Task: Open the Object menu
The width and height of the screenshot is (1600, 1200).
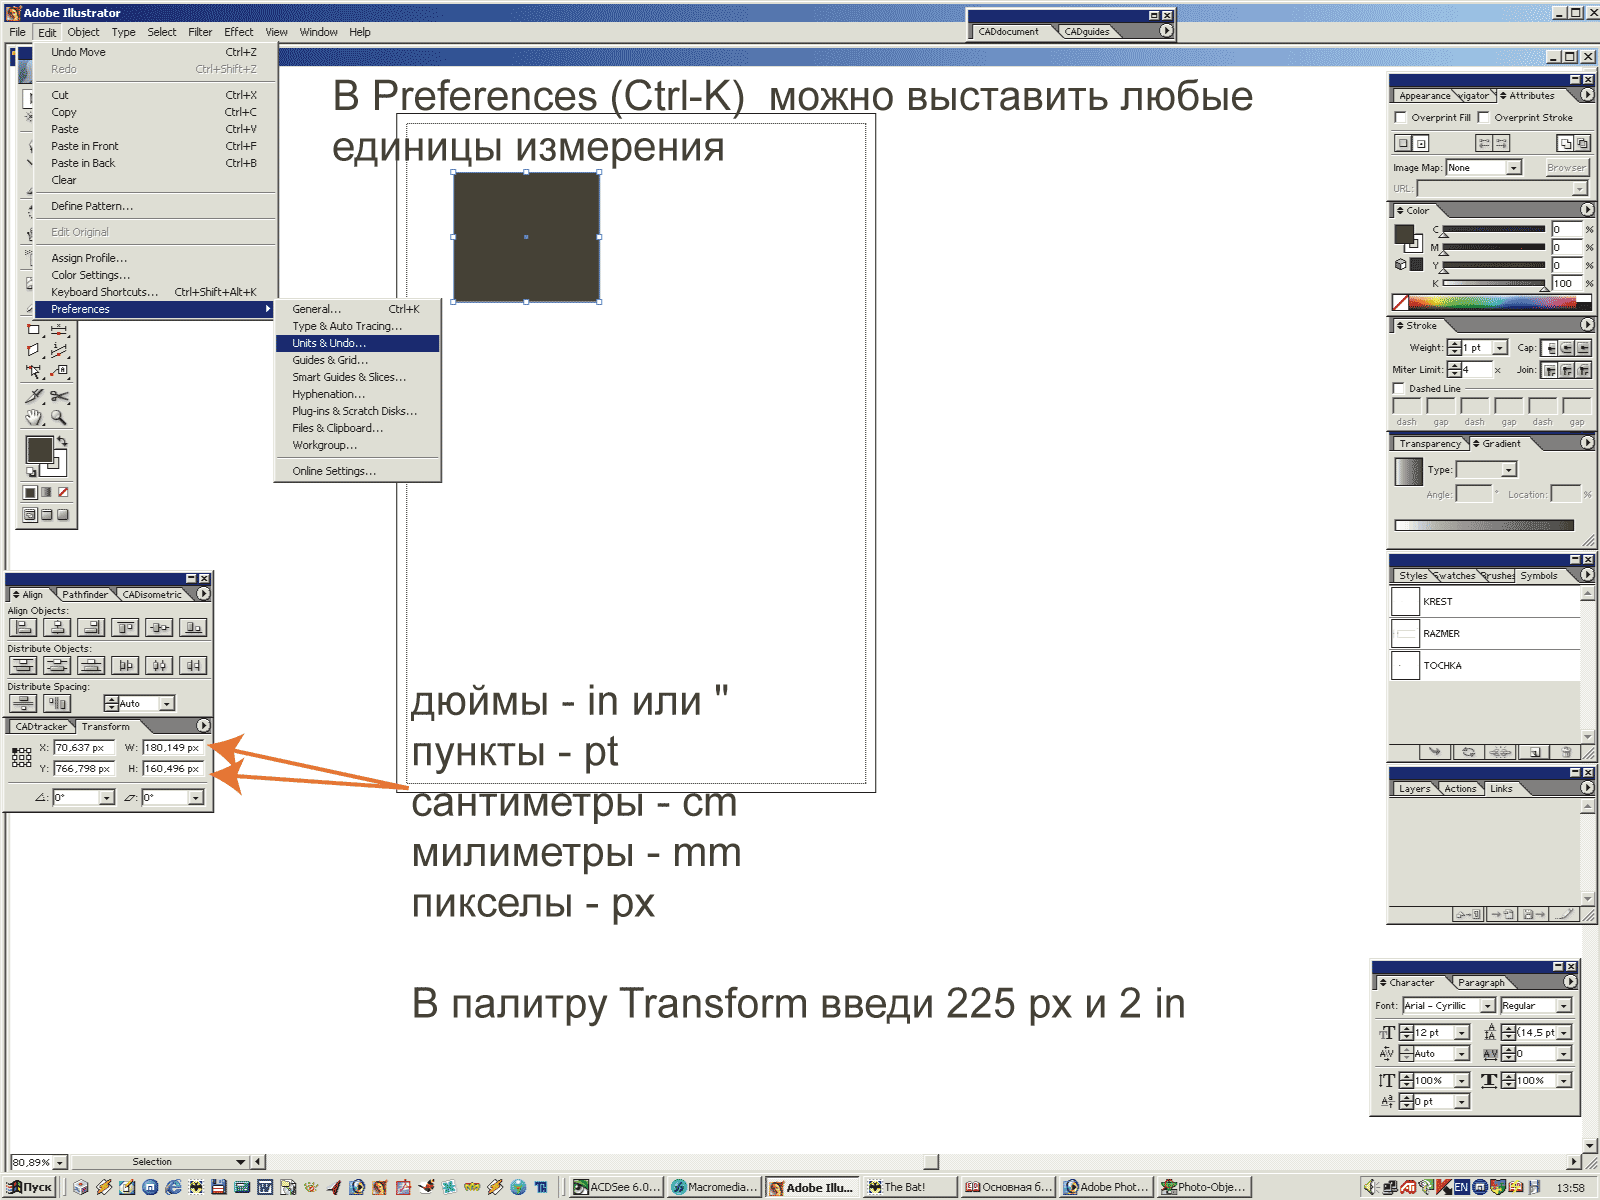Action: tap(83, 32)
